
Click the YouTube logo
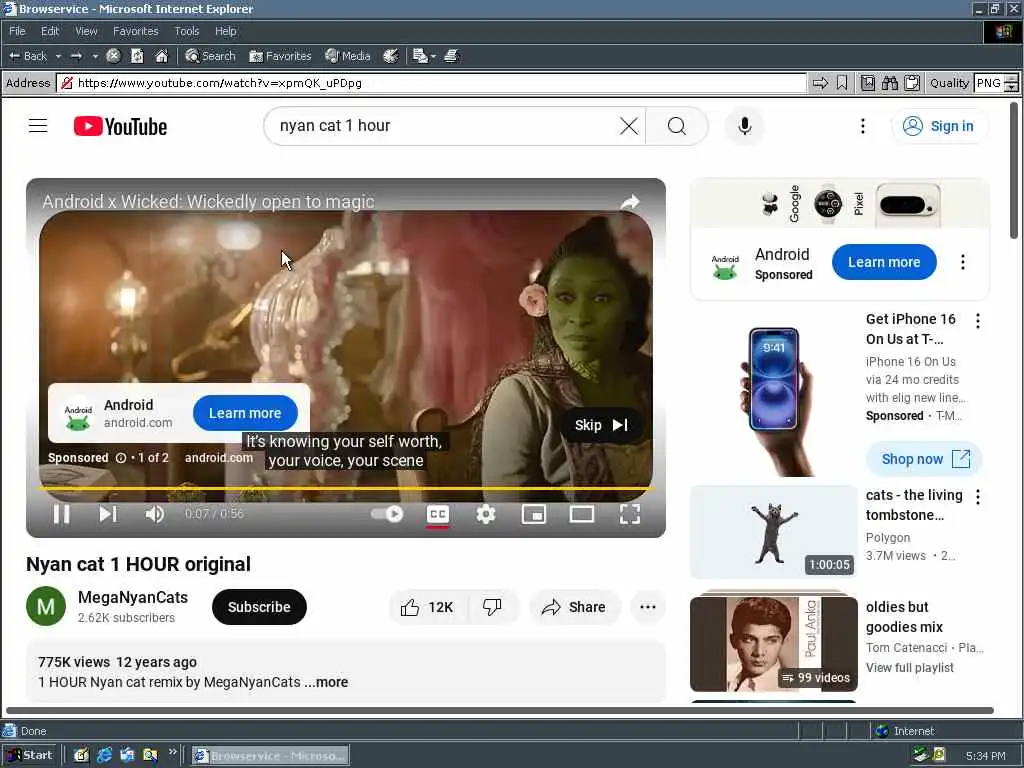pos(120,126)
